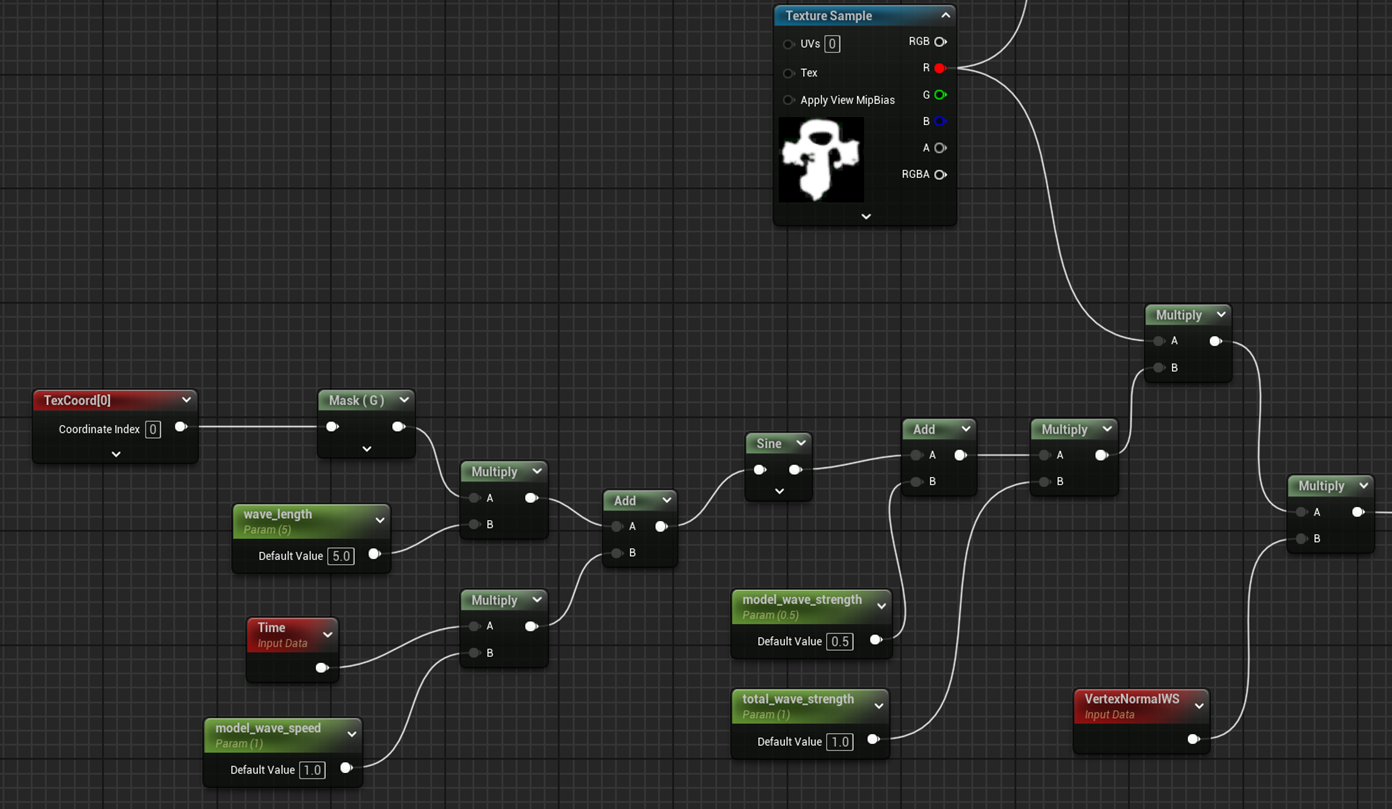1392x809 pixels.
Task: Edit the Coordinate Index input field
Action: point(153,429)
